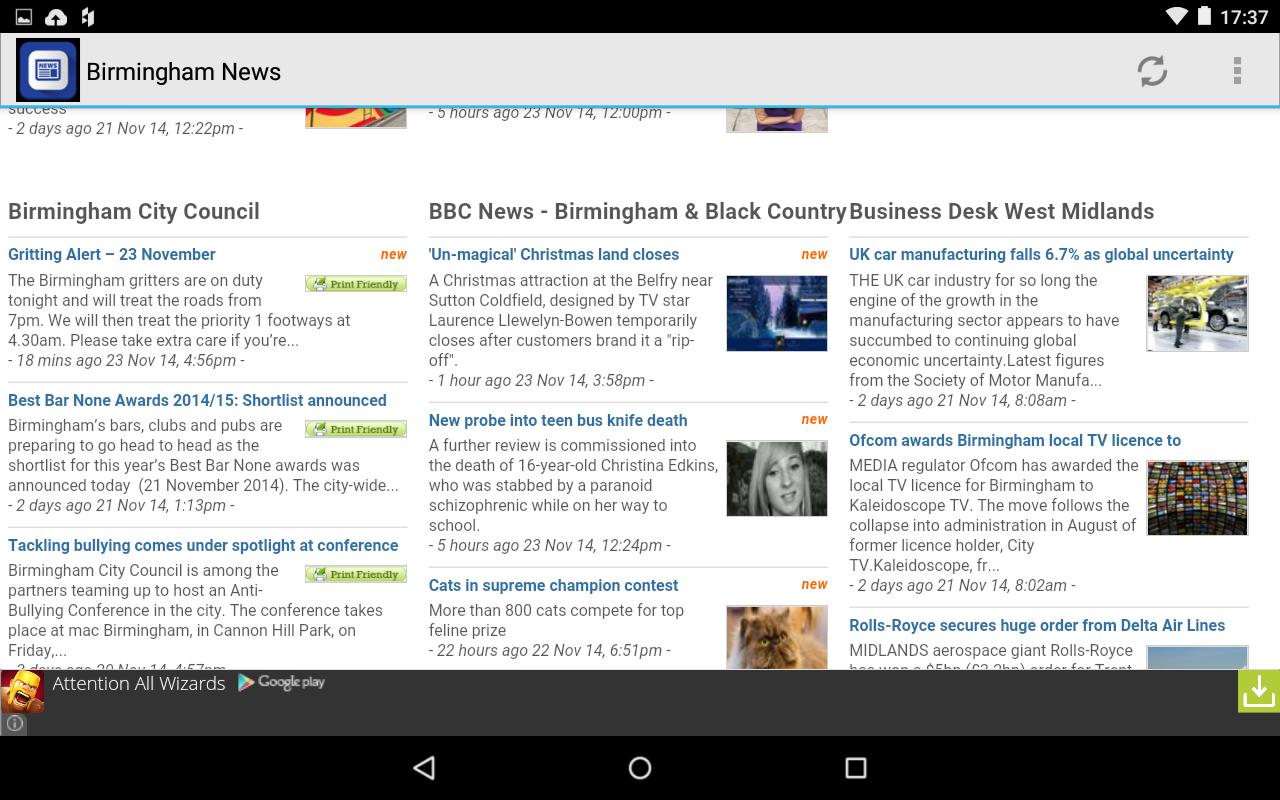This screenshot has height=800, width=1280.
Task: Open 'Rolls-Royce secures huge order' article
Action: click(x=1037, y=625)
